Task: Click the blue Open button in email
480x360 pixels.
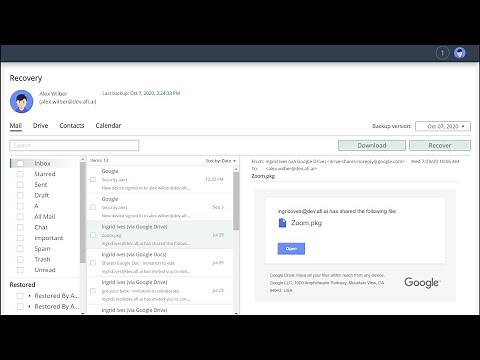Action: pyautogui.click(x=291, y=249)
